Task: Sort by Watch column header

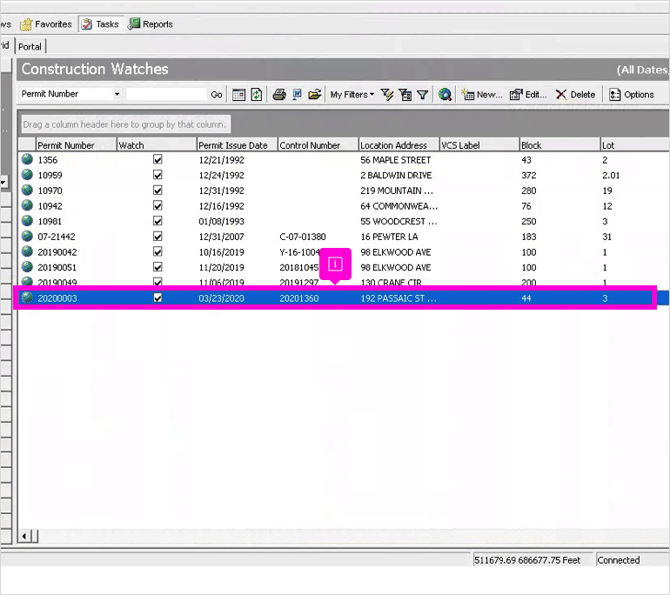Action: point(156,145)
